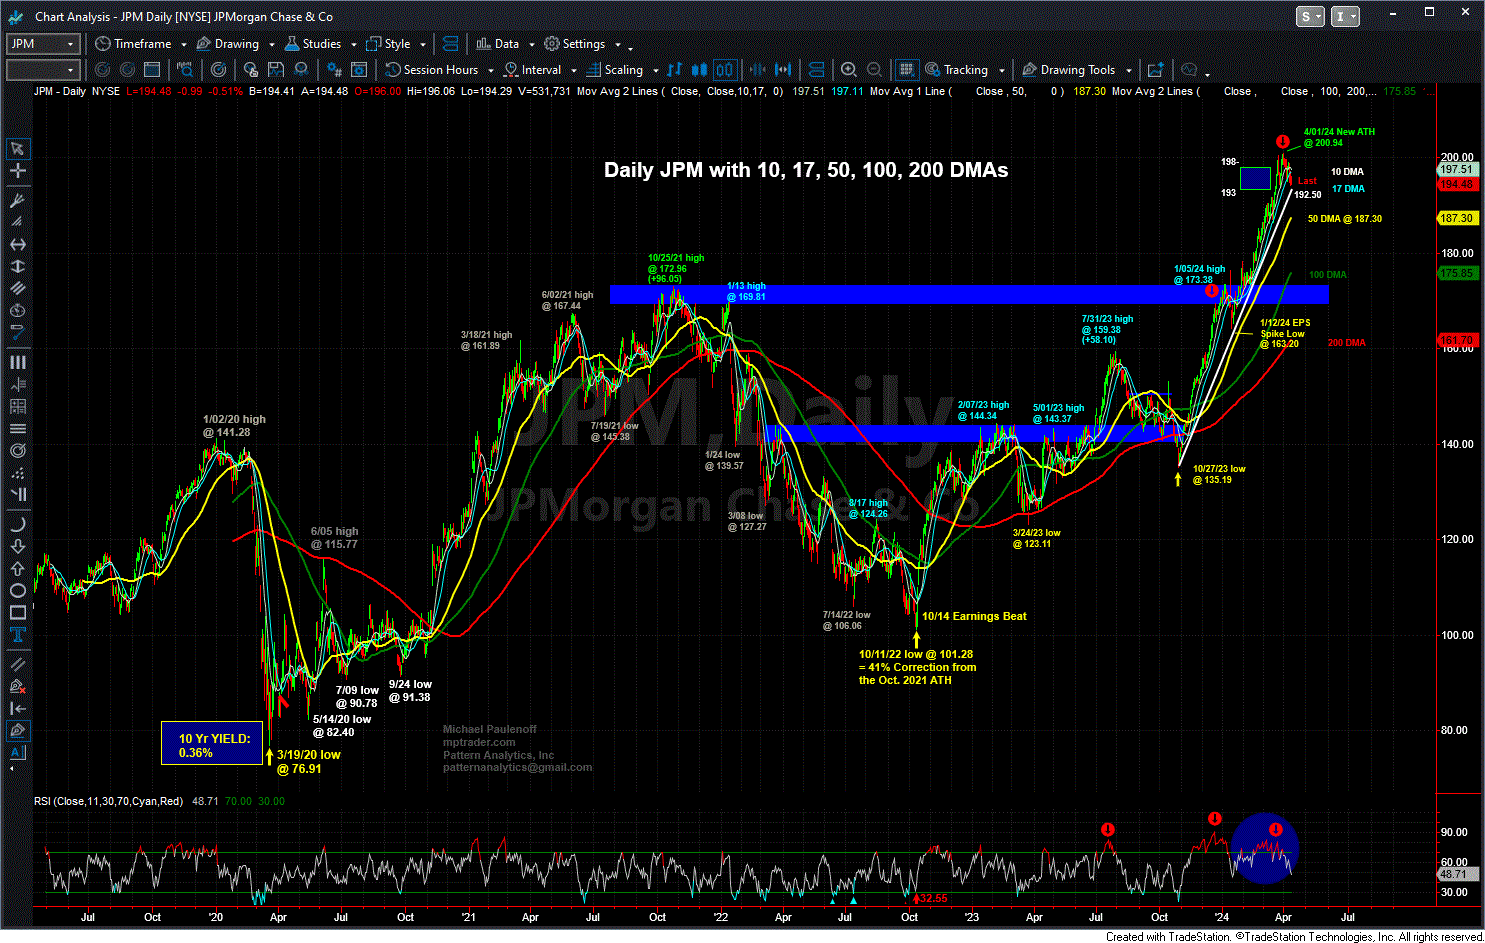
Task: Open the Studies menu
Action: coord(312,44)
